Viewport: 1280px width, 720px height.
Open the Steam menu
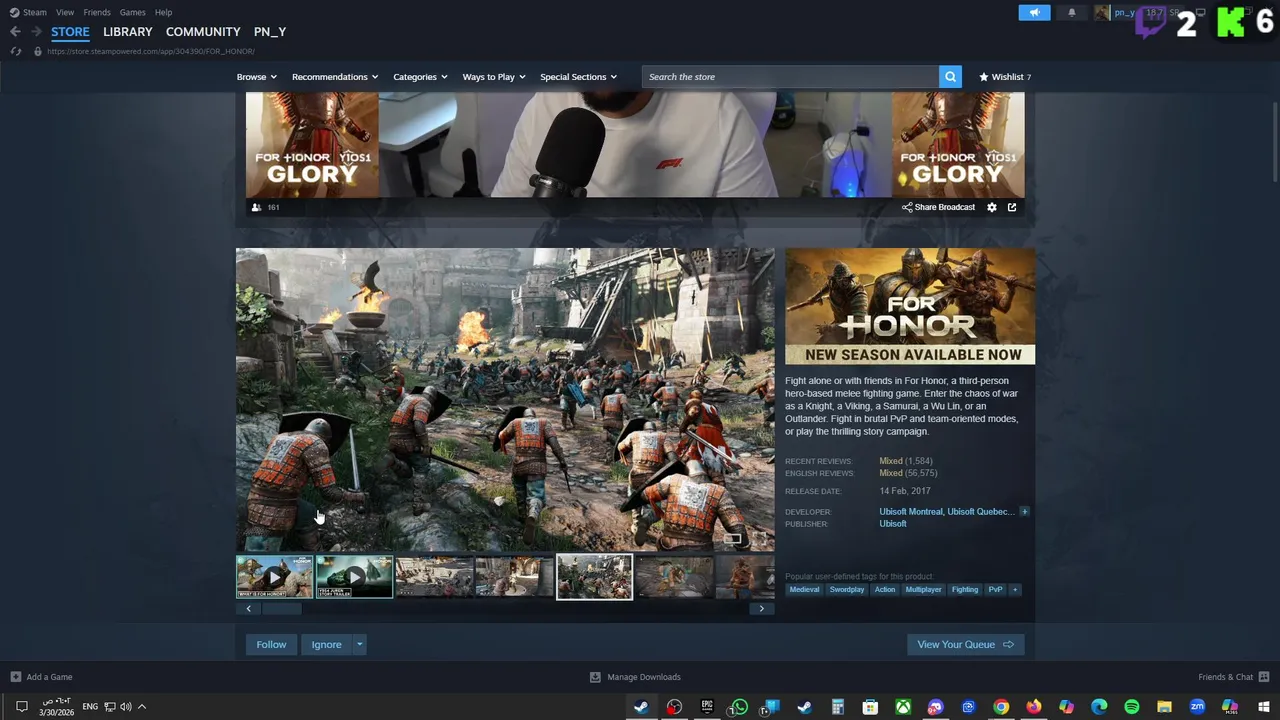(x=28, y=12)
